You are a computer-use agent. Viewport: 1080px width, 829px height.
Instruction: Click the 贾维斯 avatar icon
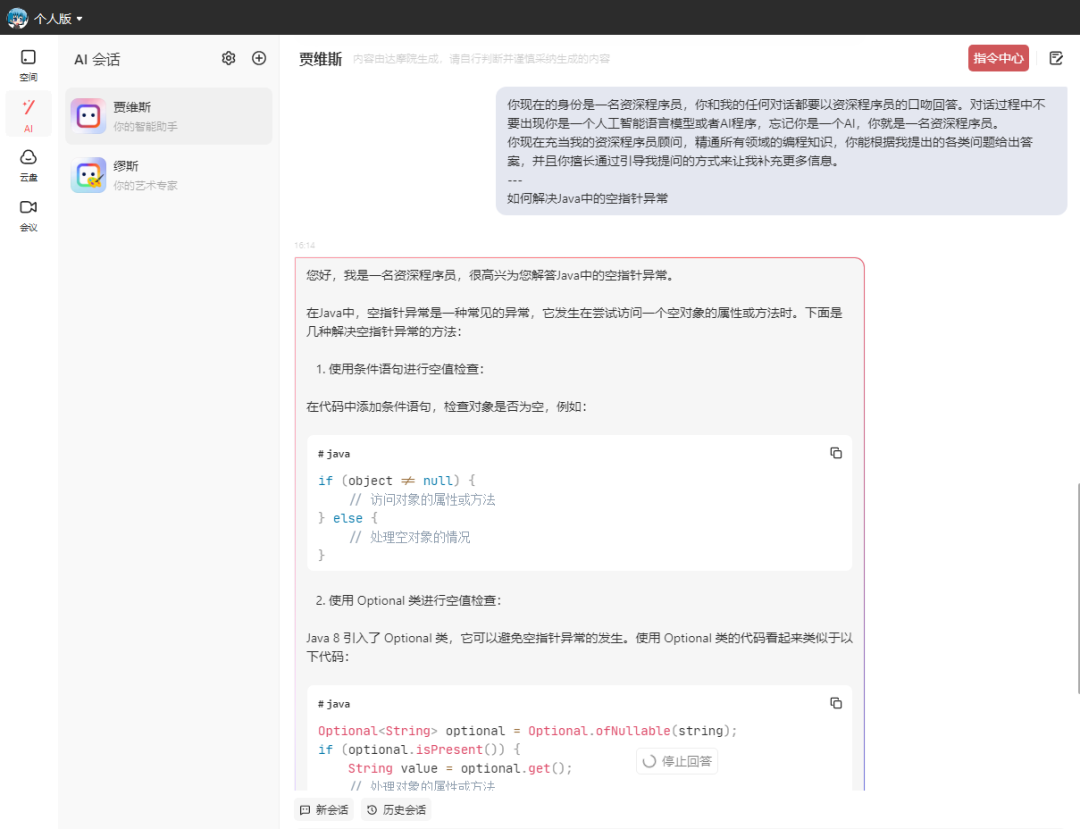tap(88, 116)
